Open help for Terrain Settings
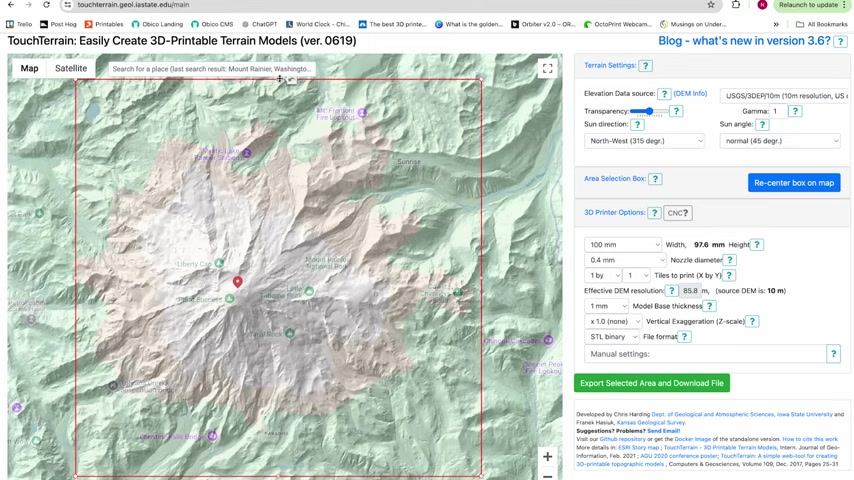 (646, 66)
